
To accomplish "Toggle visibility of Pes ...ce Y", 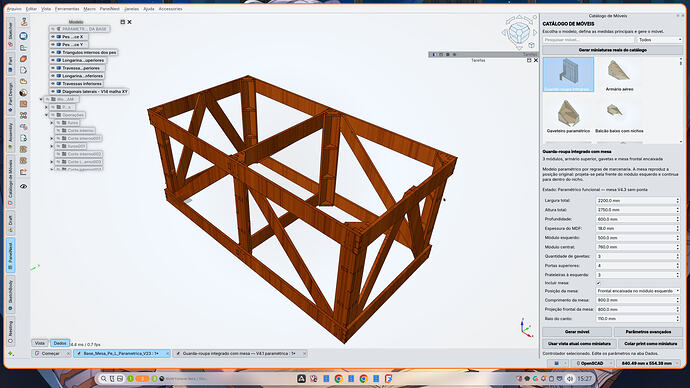I will coord(53,44).
